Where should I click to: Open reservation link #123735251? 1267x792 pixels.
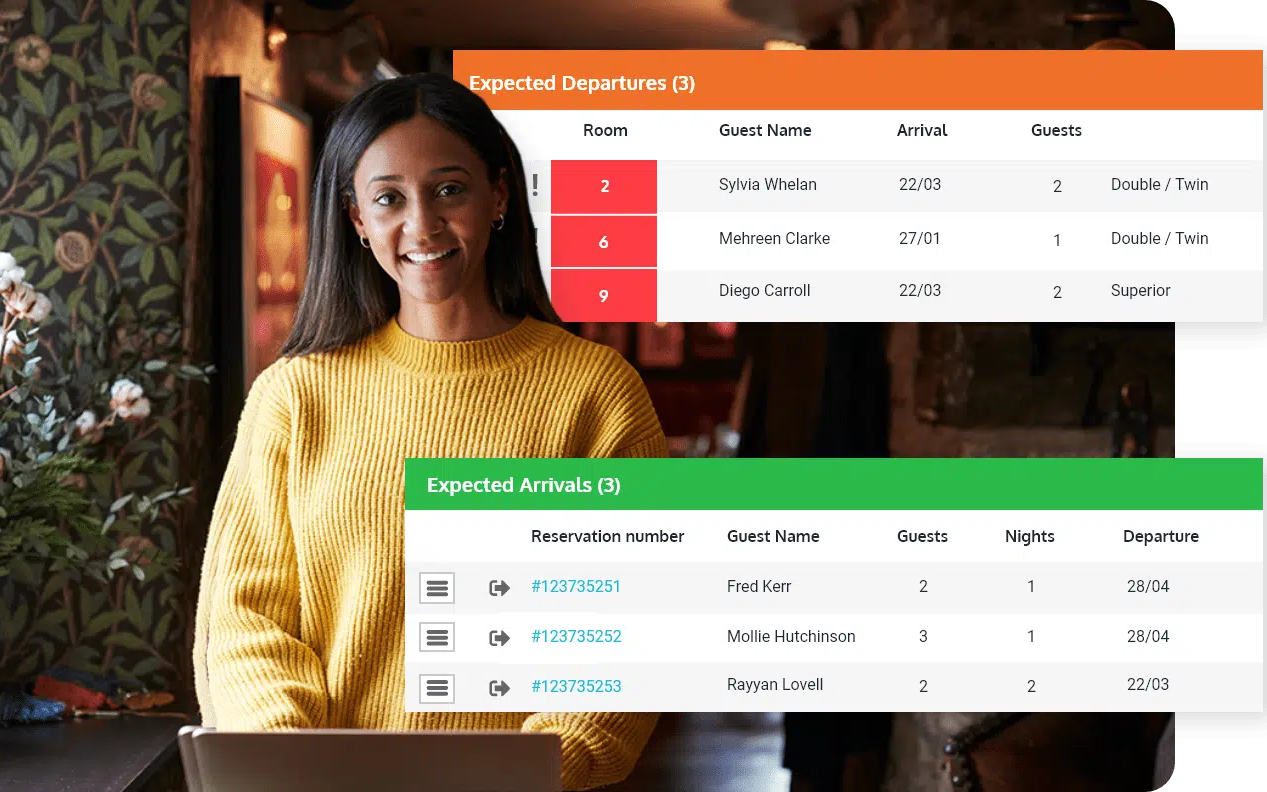(576, 587)
